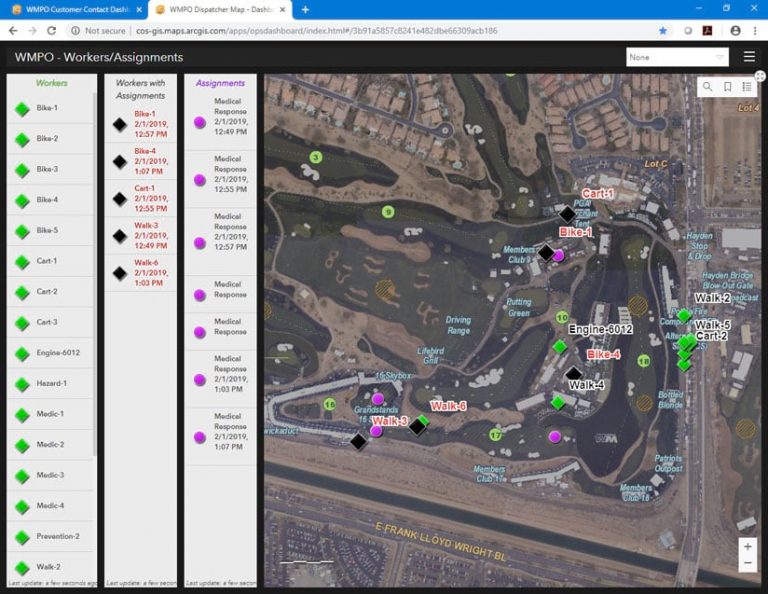This screenshot has width=768, height=594.
Task: Open the dashboard hamburger menu
Action: coord(749,57)
